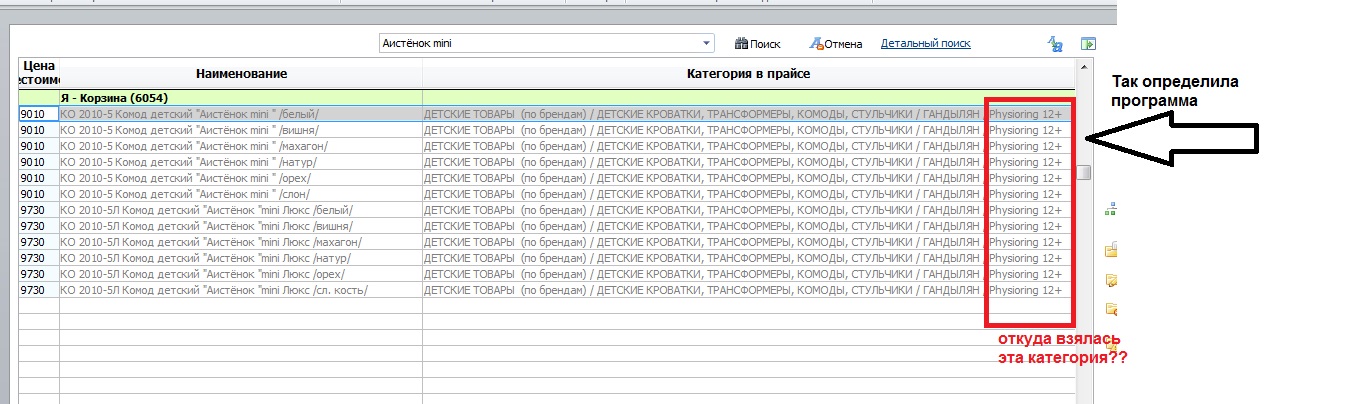Click price cell 9010 in the /белый/ mini row
Image resolution: width=1360 pixels, height=404 pixels.
(x=39, y=114)
